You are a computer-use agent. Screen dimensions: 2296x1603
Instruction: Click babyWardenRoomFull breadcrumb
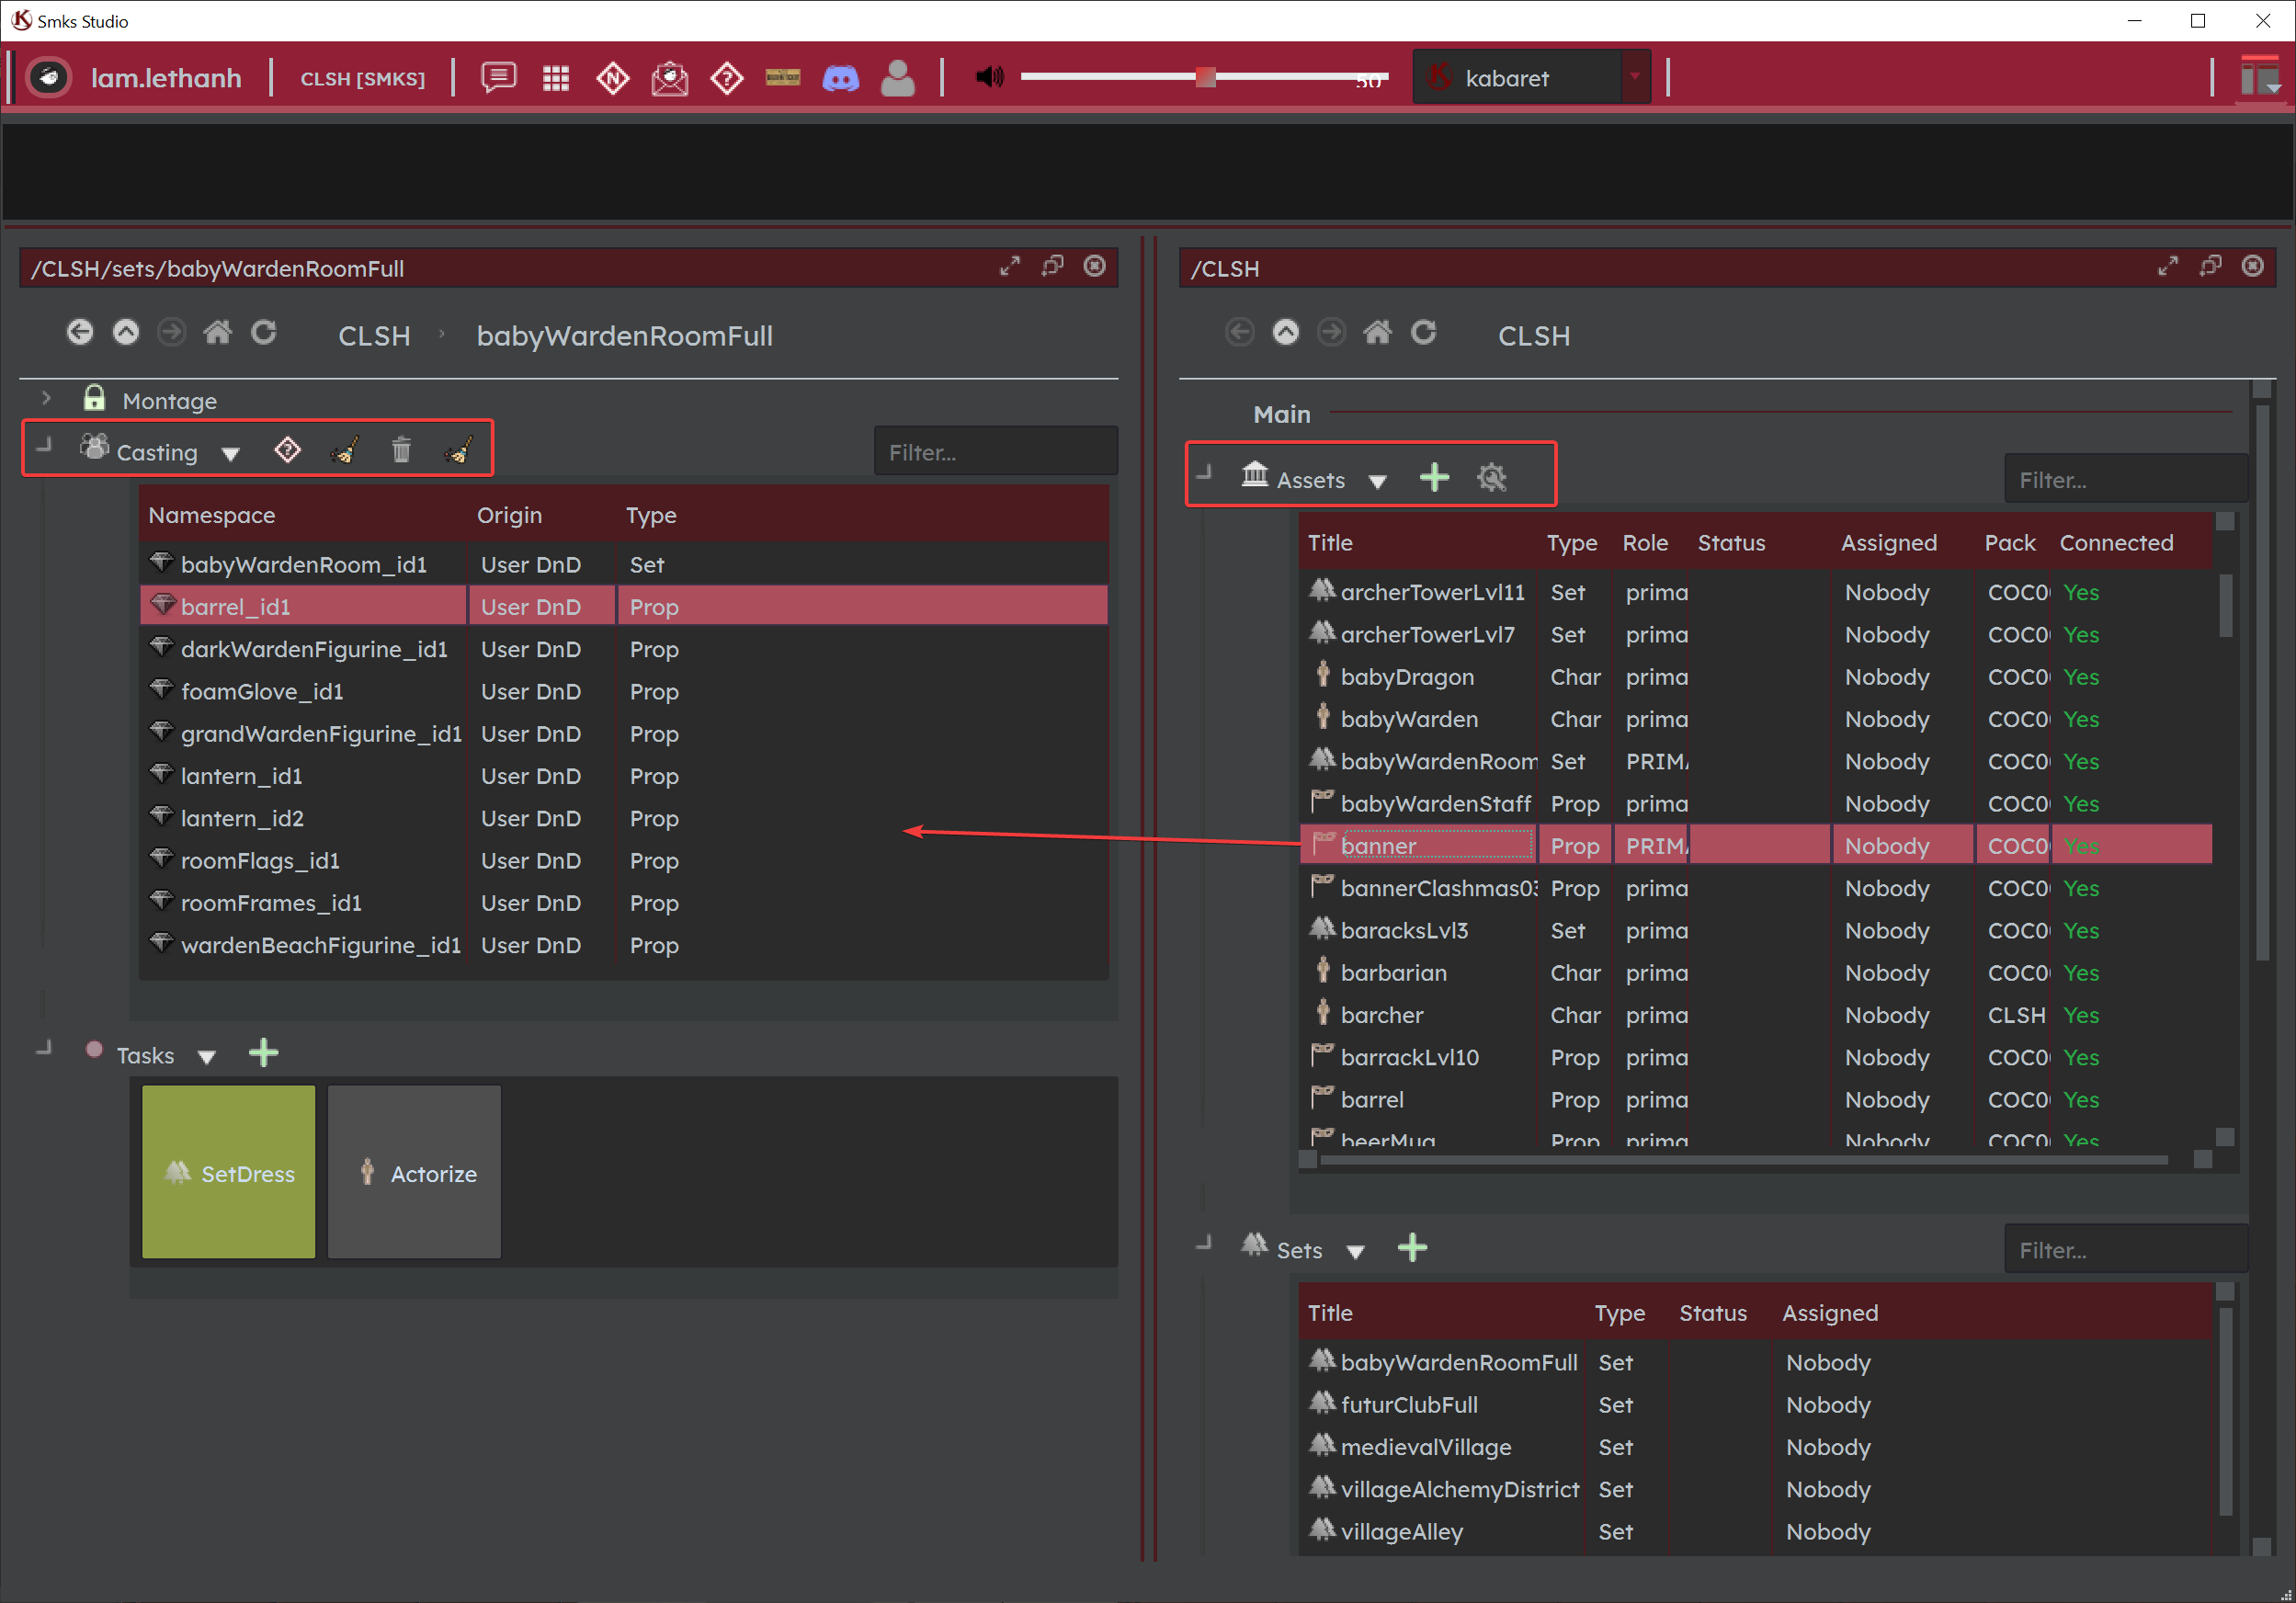(x=624, y=336)
